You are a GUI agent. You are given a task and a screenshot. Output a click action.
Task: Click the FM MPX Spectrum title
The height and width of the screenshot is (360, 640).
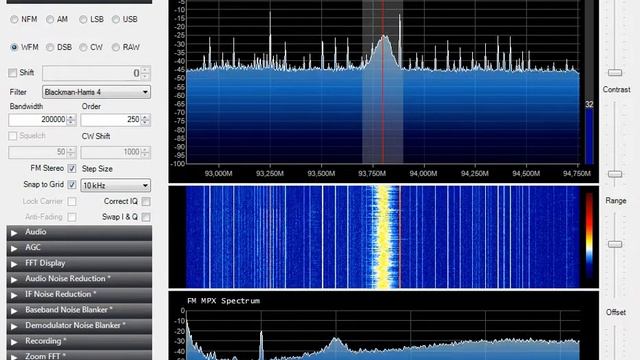pos(223,301)
